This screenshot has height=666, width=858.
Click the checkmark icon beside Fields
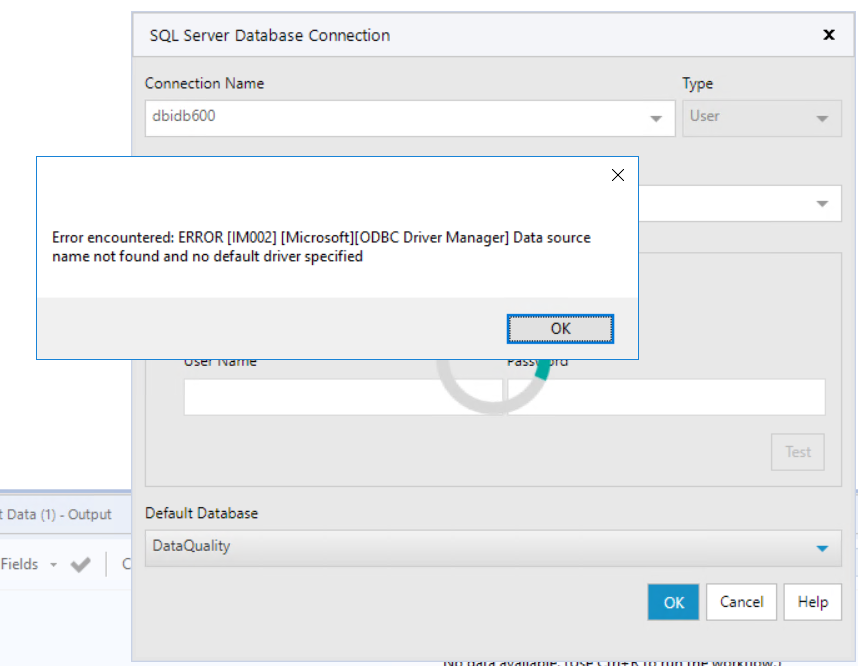pyautogui.click(x=80, y=564)
